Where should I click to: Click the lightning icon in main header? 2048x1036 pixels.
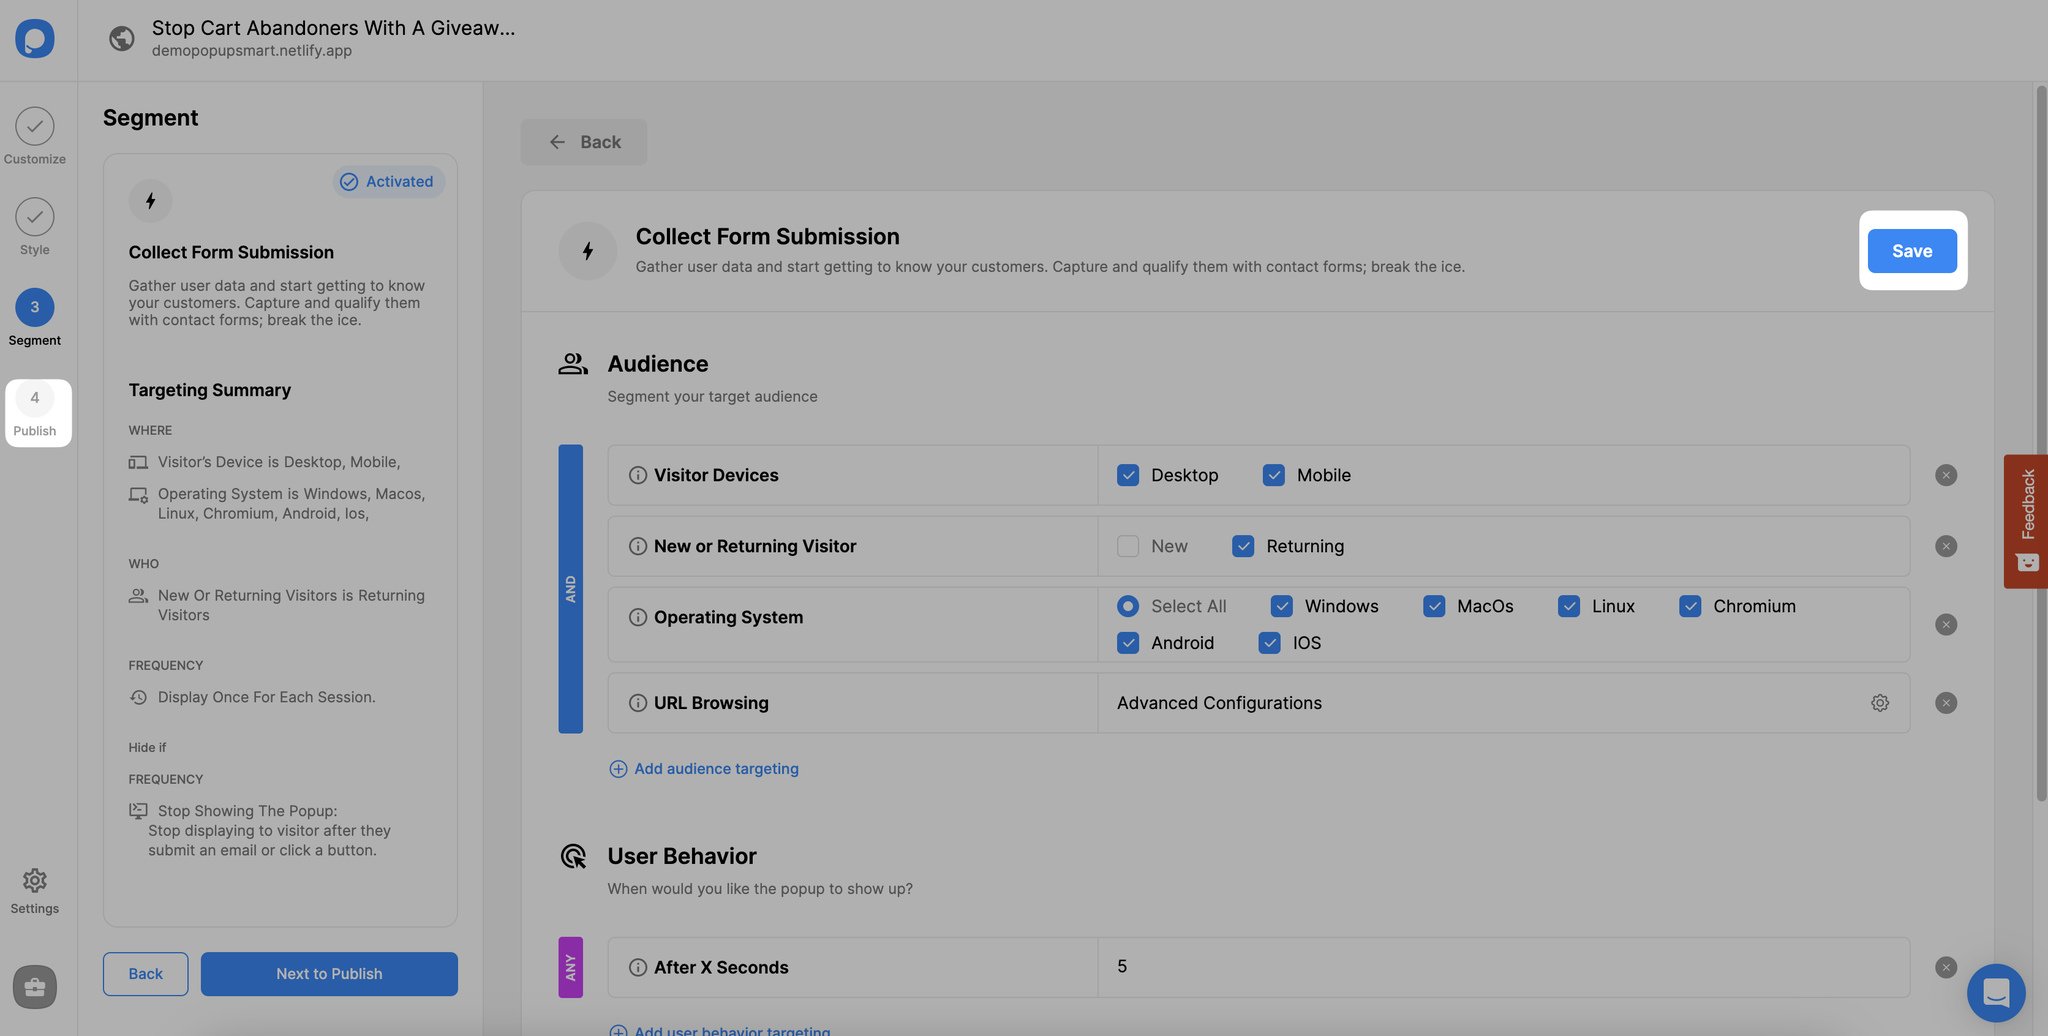click(x=588, y=251)
